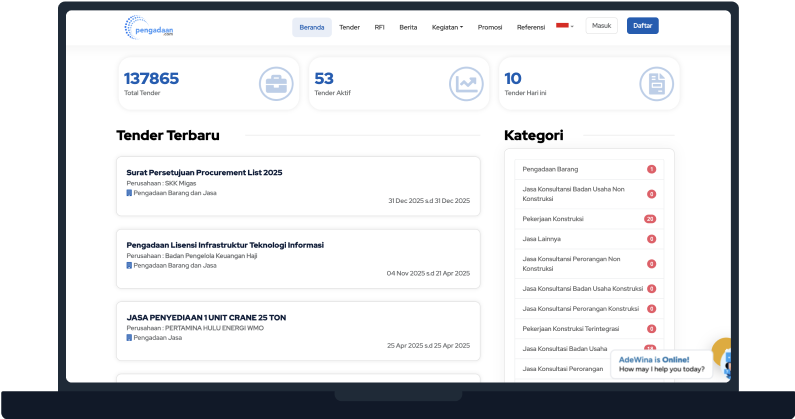795x419 pixels.
Task: Select Jasa Konsultasi Perorangan category
Action: [x=563, y=369]
